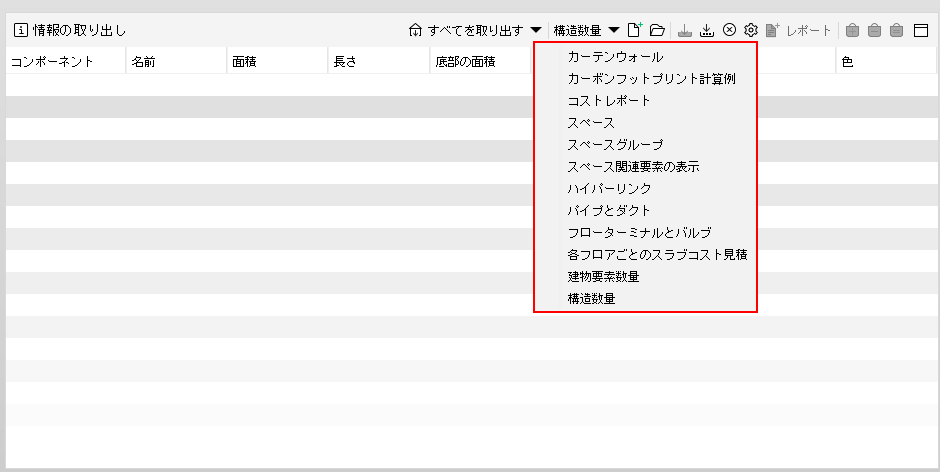Click the 構造数量 template name in toolbar
Viewport: 940px width, 472px height.
[x=577, y=31]
